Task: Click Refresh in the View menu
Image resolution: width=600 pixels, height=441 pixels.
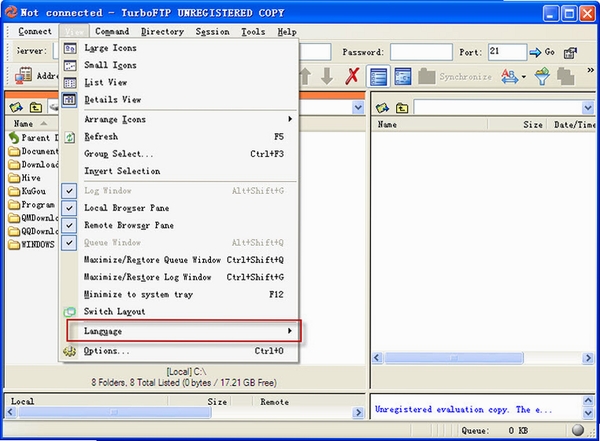Action: pyautogui.click(x=179, y=137)
